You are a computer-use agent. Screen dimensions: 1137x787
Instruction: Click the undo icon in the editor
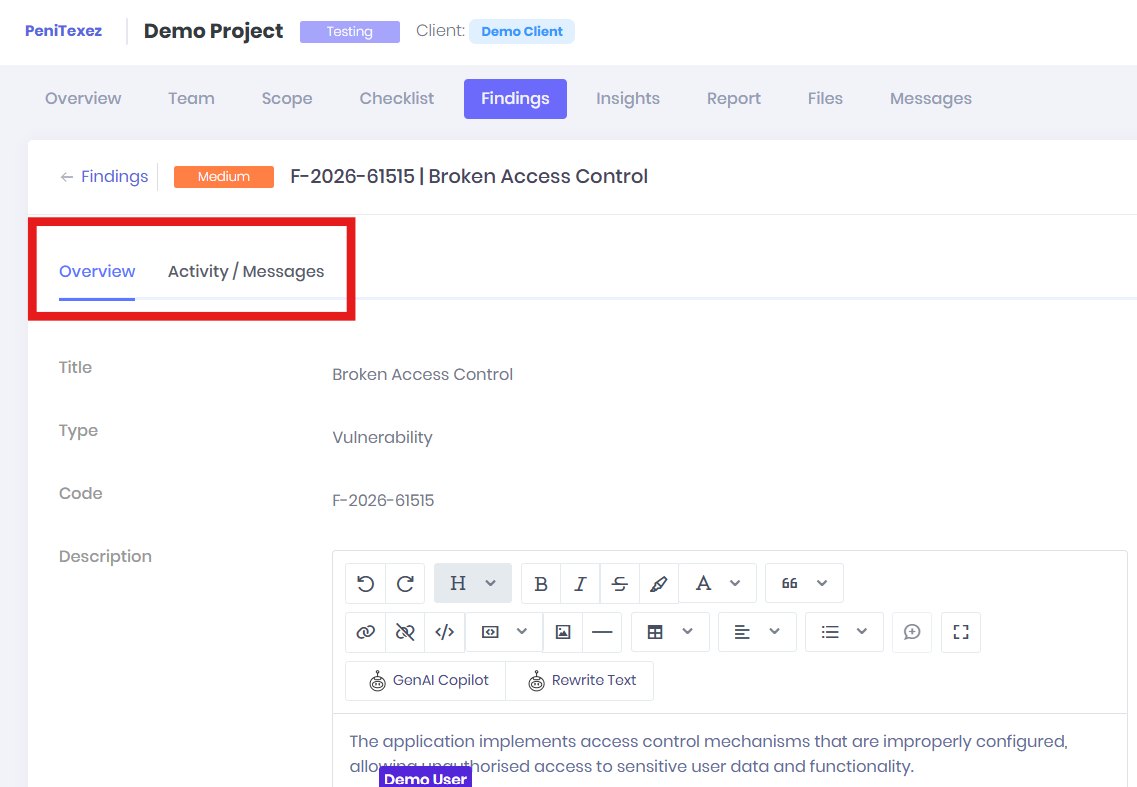365,583
